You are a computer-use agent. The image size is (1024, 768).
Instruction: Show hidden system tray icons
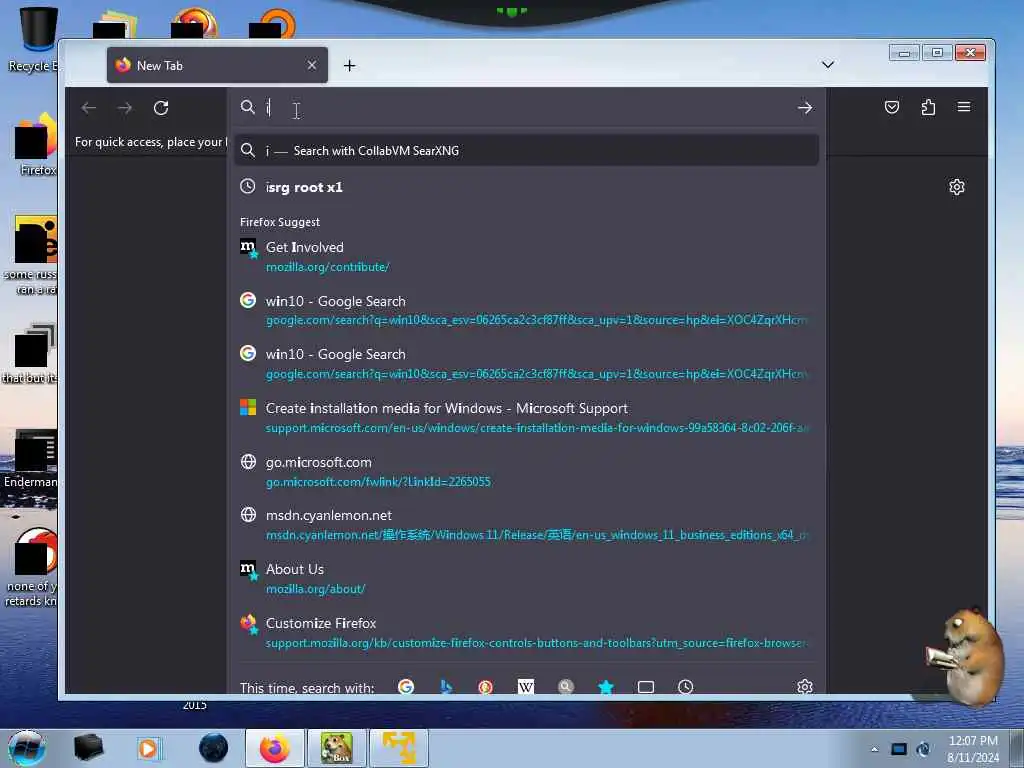tap(874, 749)
